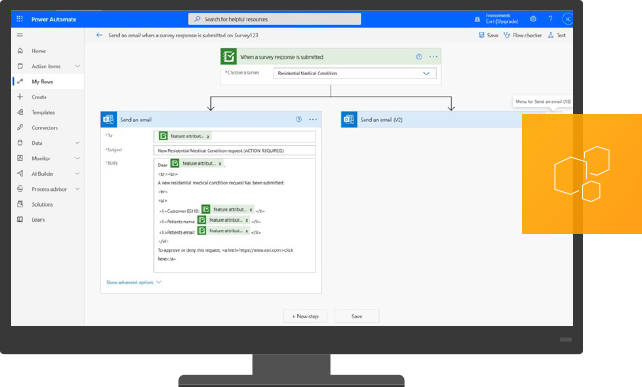
Task: Remove the Customer ESI ID attribute token
Action: (251, 210)
